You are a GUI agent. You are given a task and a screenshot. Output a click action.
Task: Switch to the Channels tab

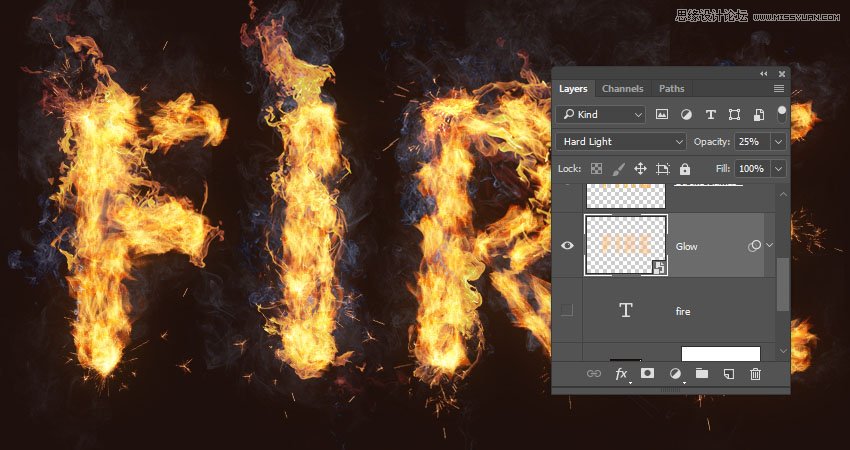point(622,88)
